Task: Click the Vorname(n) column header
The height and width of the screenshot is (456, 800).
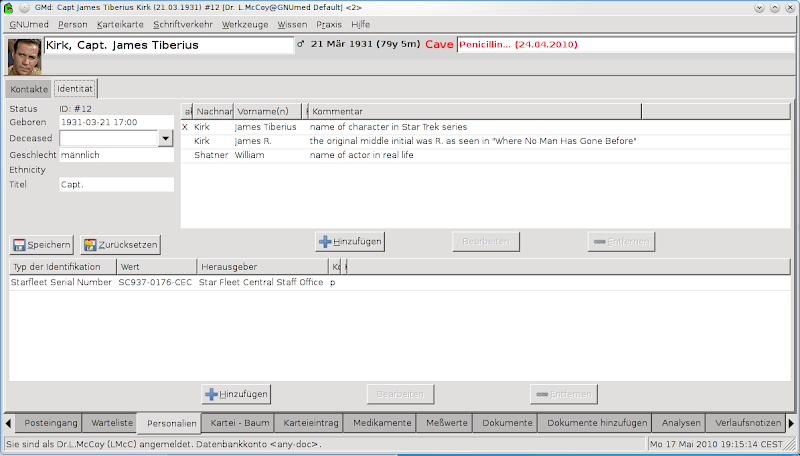Action: 267,111
